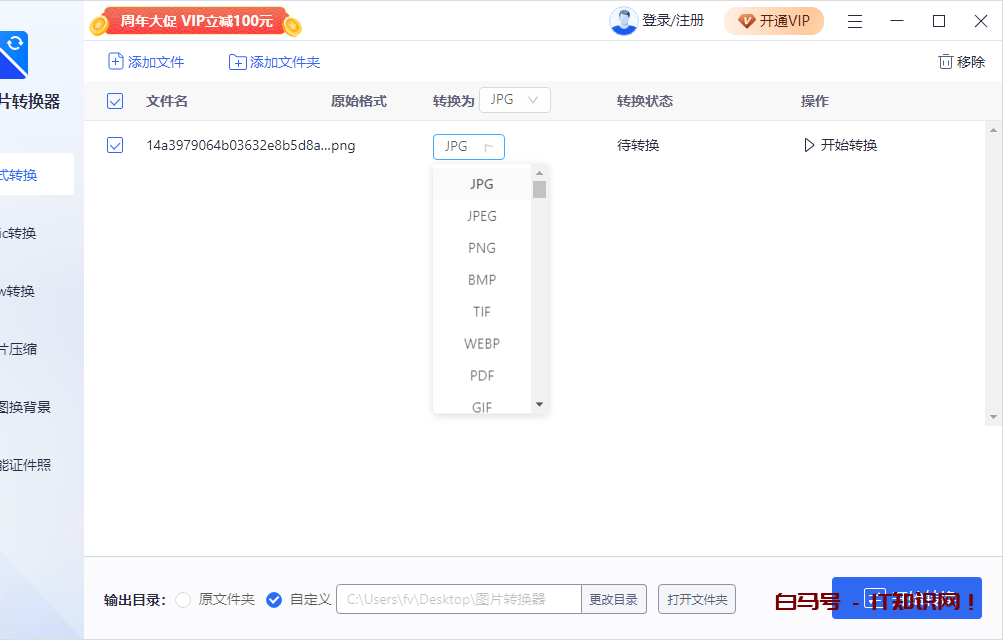Click the format list scrollbar thumb
Screen dimensions: 1003x640
tap(539, 189)
